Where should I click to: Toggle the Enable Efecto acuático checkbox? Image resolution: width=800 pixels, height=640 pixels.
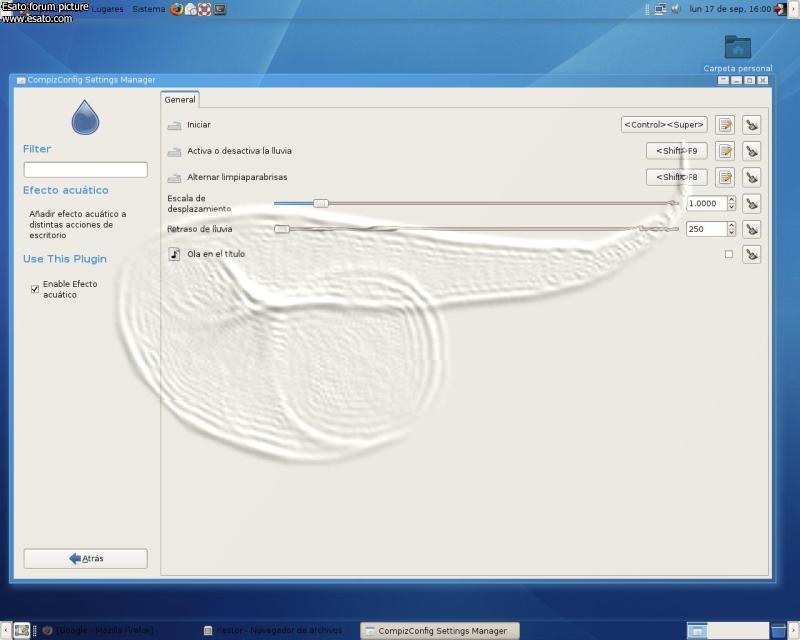click(x=35, y=289)
